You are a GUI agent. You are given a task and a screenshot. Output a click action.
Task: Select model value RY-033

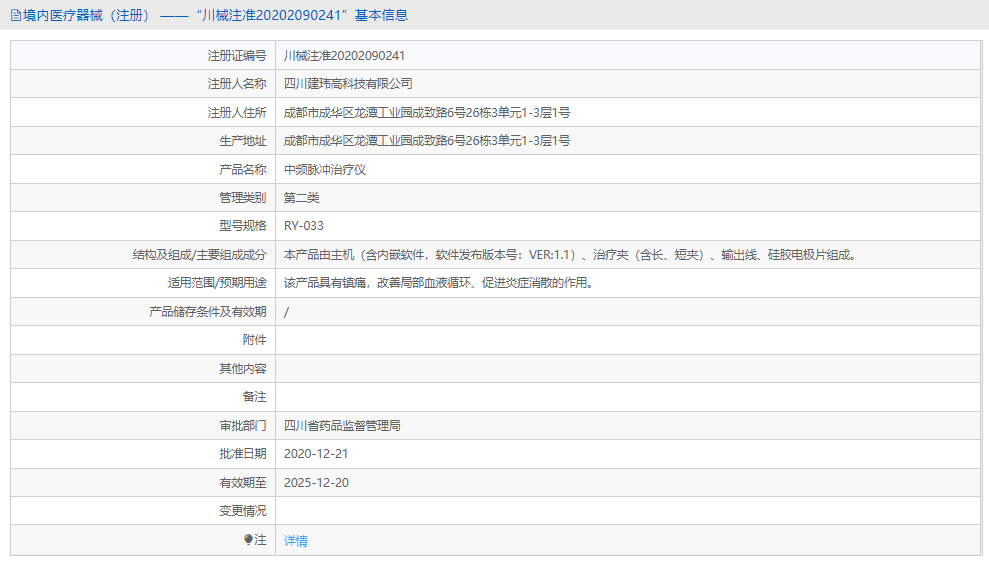pos(304,226)
